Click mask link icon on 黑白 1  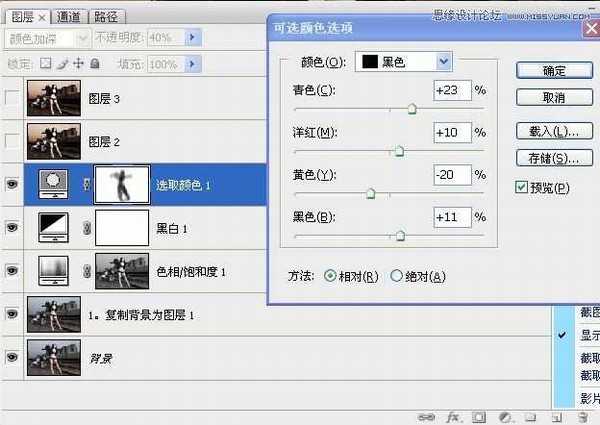(x=87, y=228)
